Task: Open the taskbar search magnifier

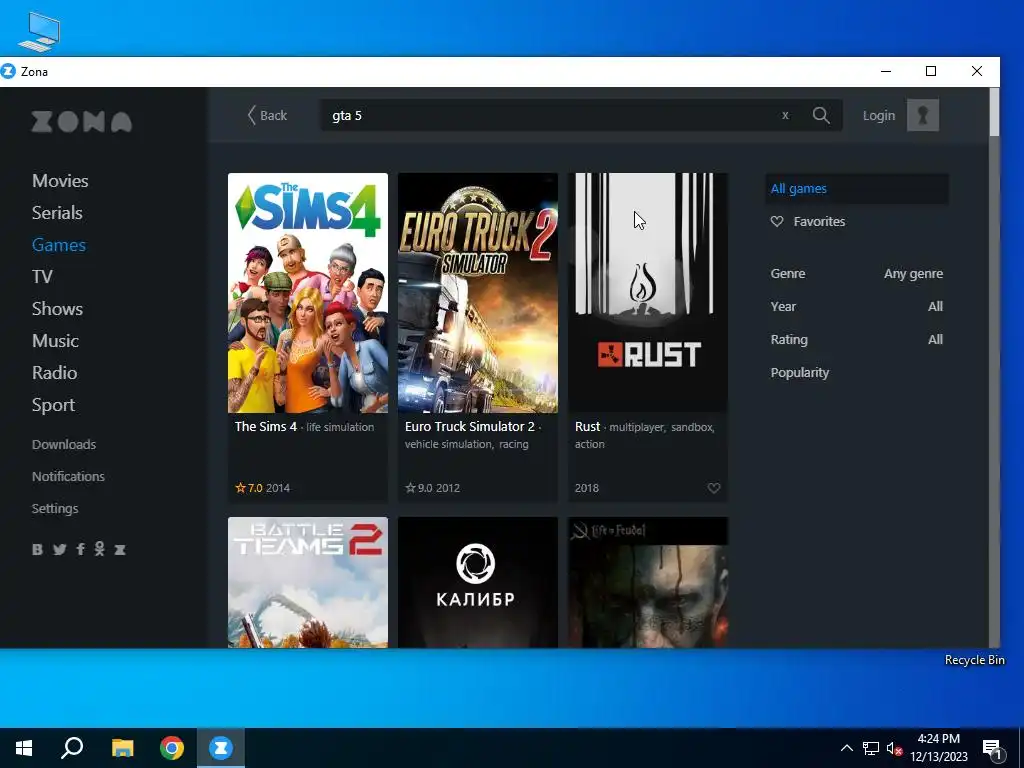Action: tap(72, 748)
